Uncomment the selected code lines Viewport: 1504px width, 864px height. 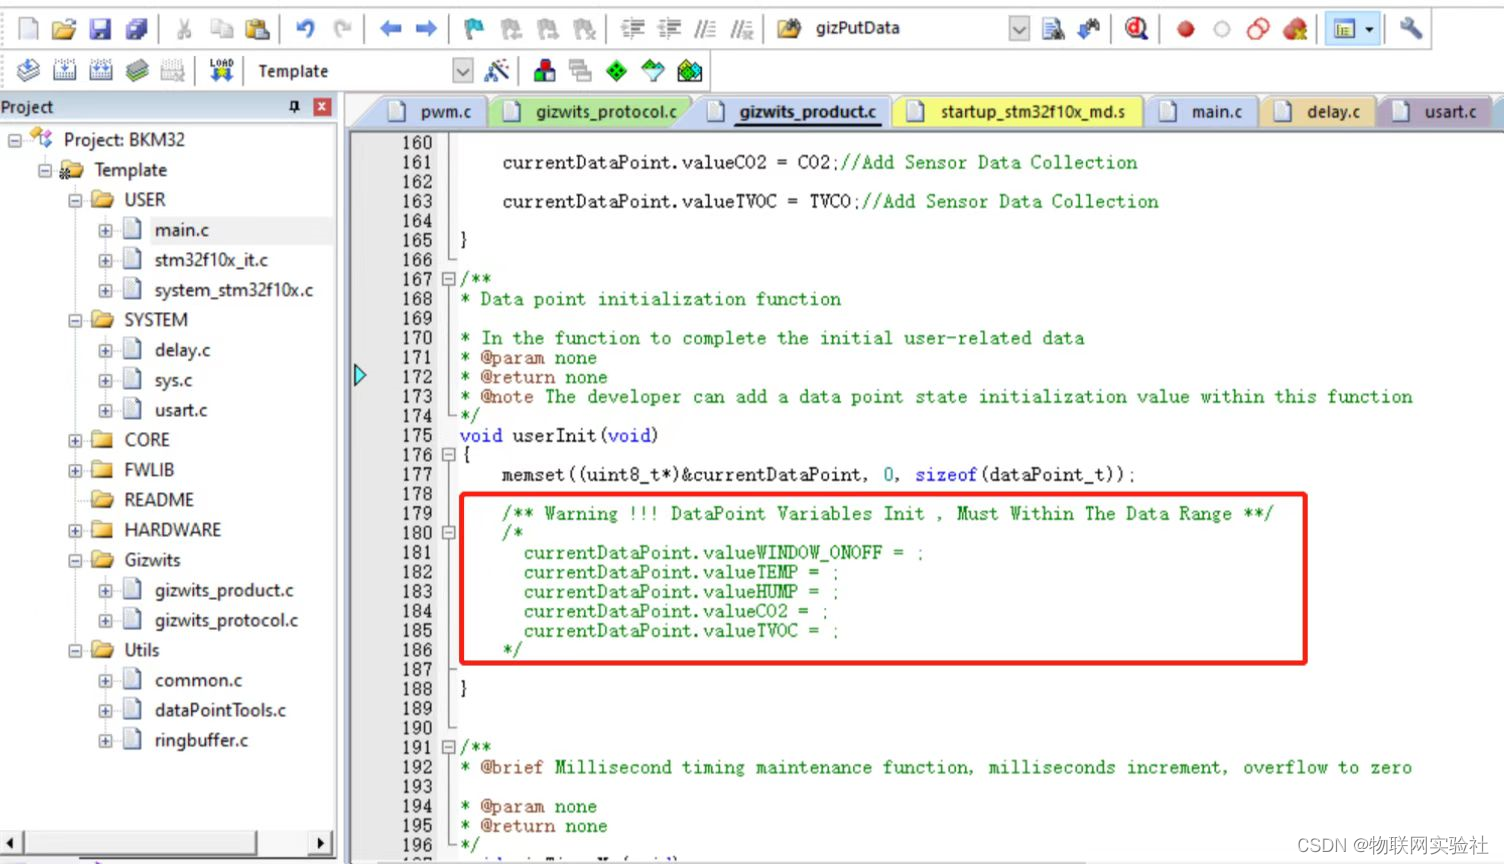(x=742, y=29)
